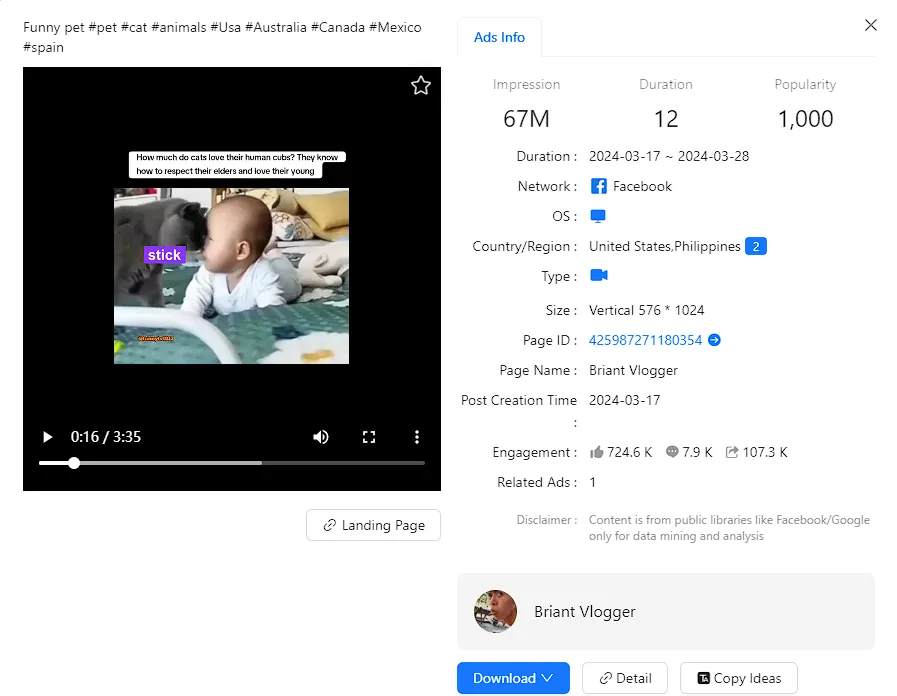Open the Landing Page link
The width and height of the screenshot is (897, 696).
373,525
